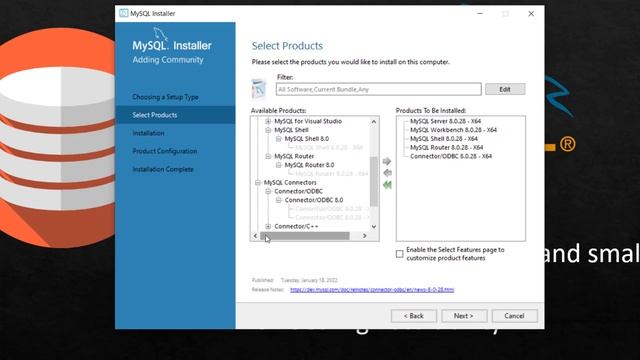Click the filter software package icon
The width and height of the screenshot is (640, 360).
pyautogui.click(x=259, y=89)
